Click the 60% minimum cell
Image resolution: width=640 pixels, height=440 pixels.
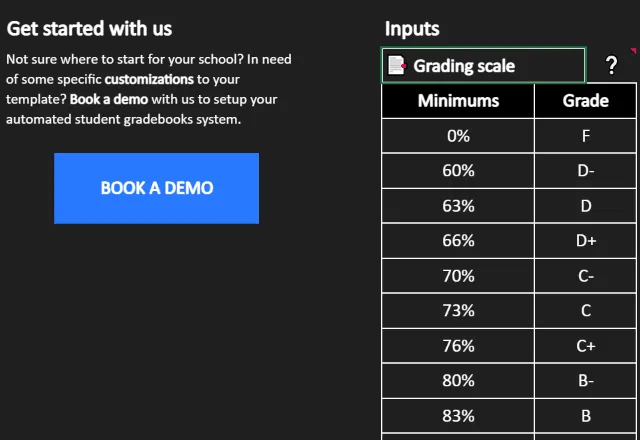[458, 171]
